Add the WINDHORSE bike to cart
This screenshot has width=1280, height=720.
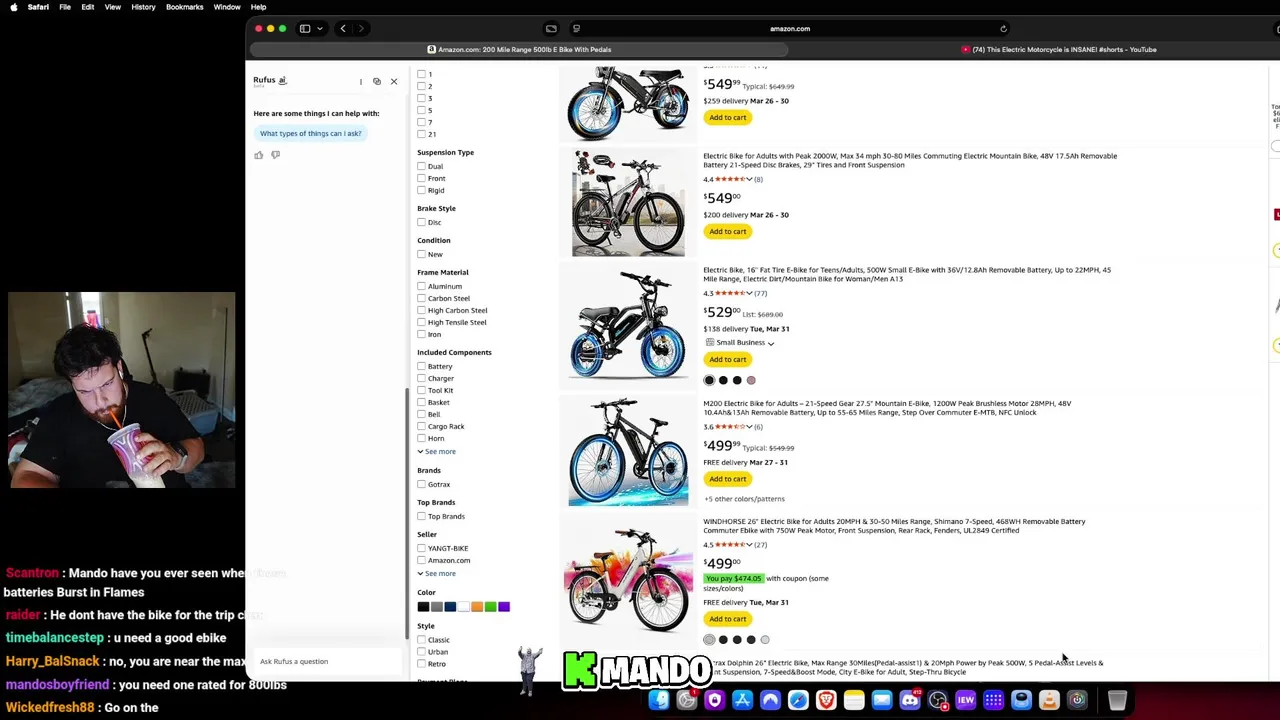[x=727, y=619]
